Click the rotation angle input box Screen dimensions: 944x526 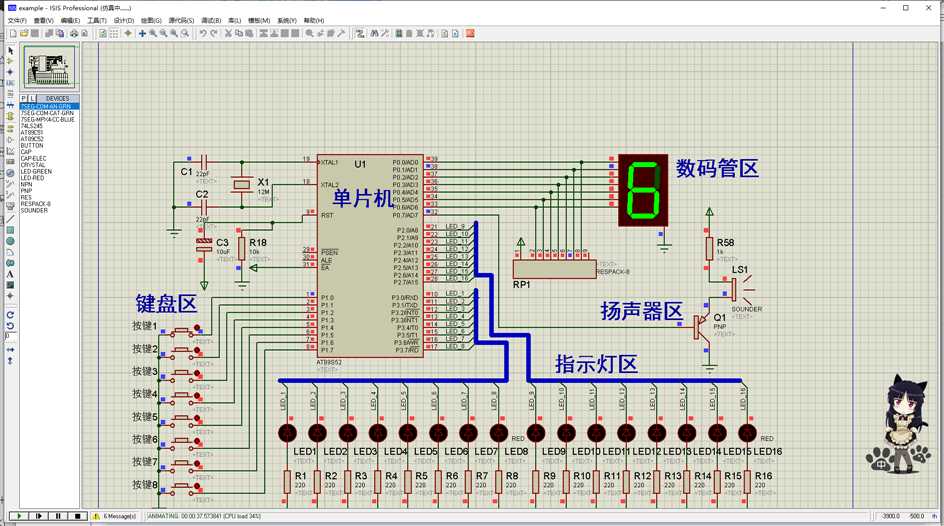point(10,336)
